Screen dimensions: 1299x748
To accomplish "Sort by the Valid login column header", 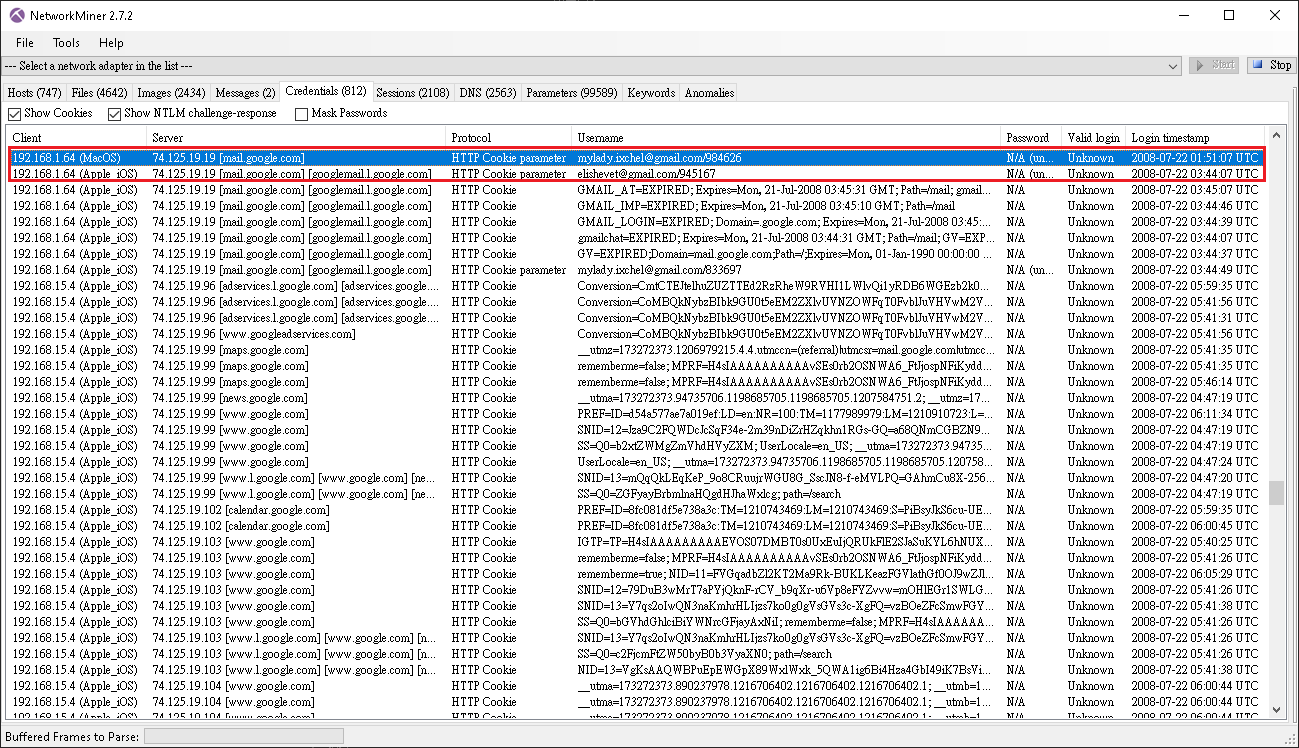I will 1094,137.
